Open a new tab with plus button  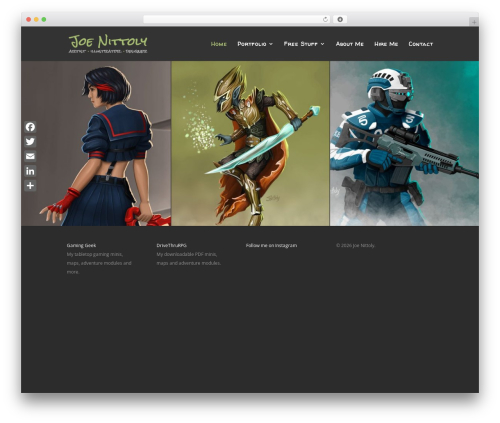click(x=474, y=22)
